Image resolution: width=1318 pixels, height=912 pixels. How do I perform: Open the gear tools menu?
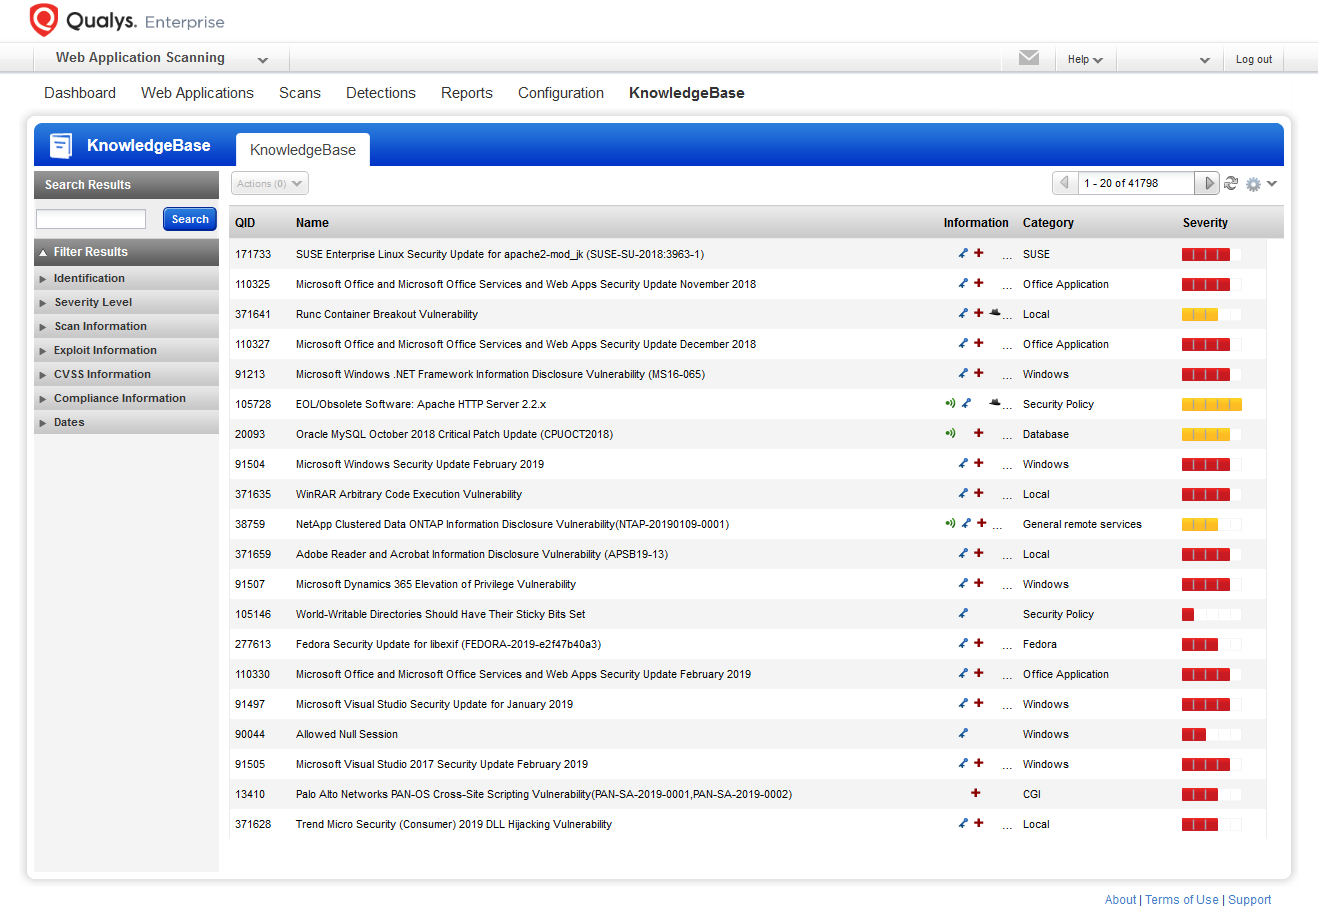click(x=1260, y=184)
